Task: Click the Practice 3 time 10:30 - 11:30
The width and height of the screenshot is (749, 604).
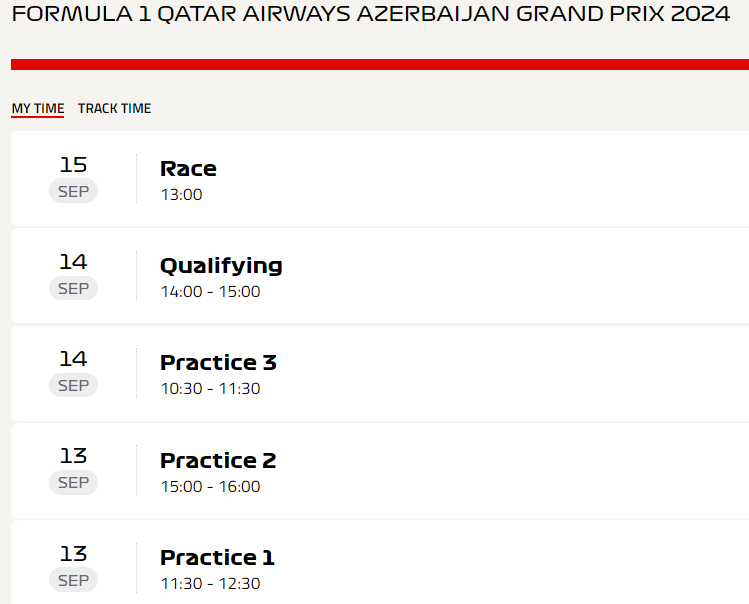Action: click(x=210, y=388)
